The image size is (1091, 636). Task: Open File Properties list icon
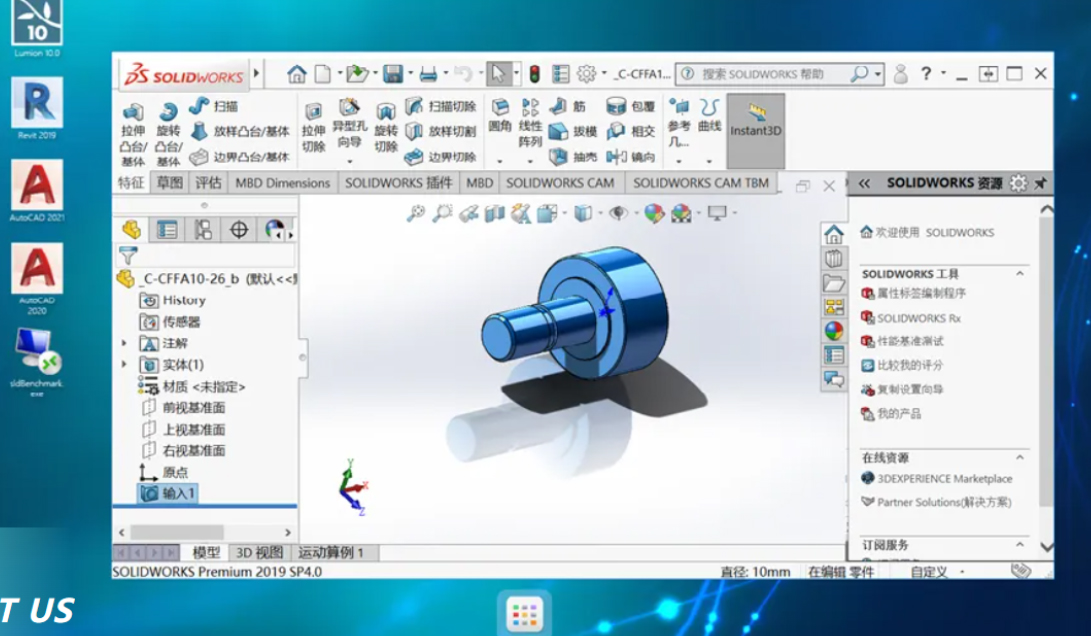[x=561, y=74]
